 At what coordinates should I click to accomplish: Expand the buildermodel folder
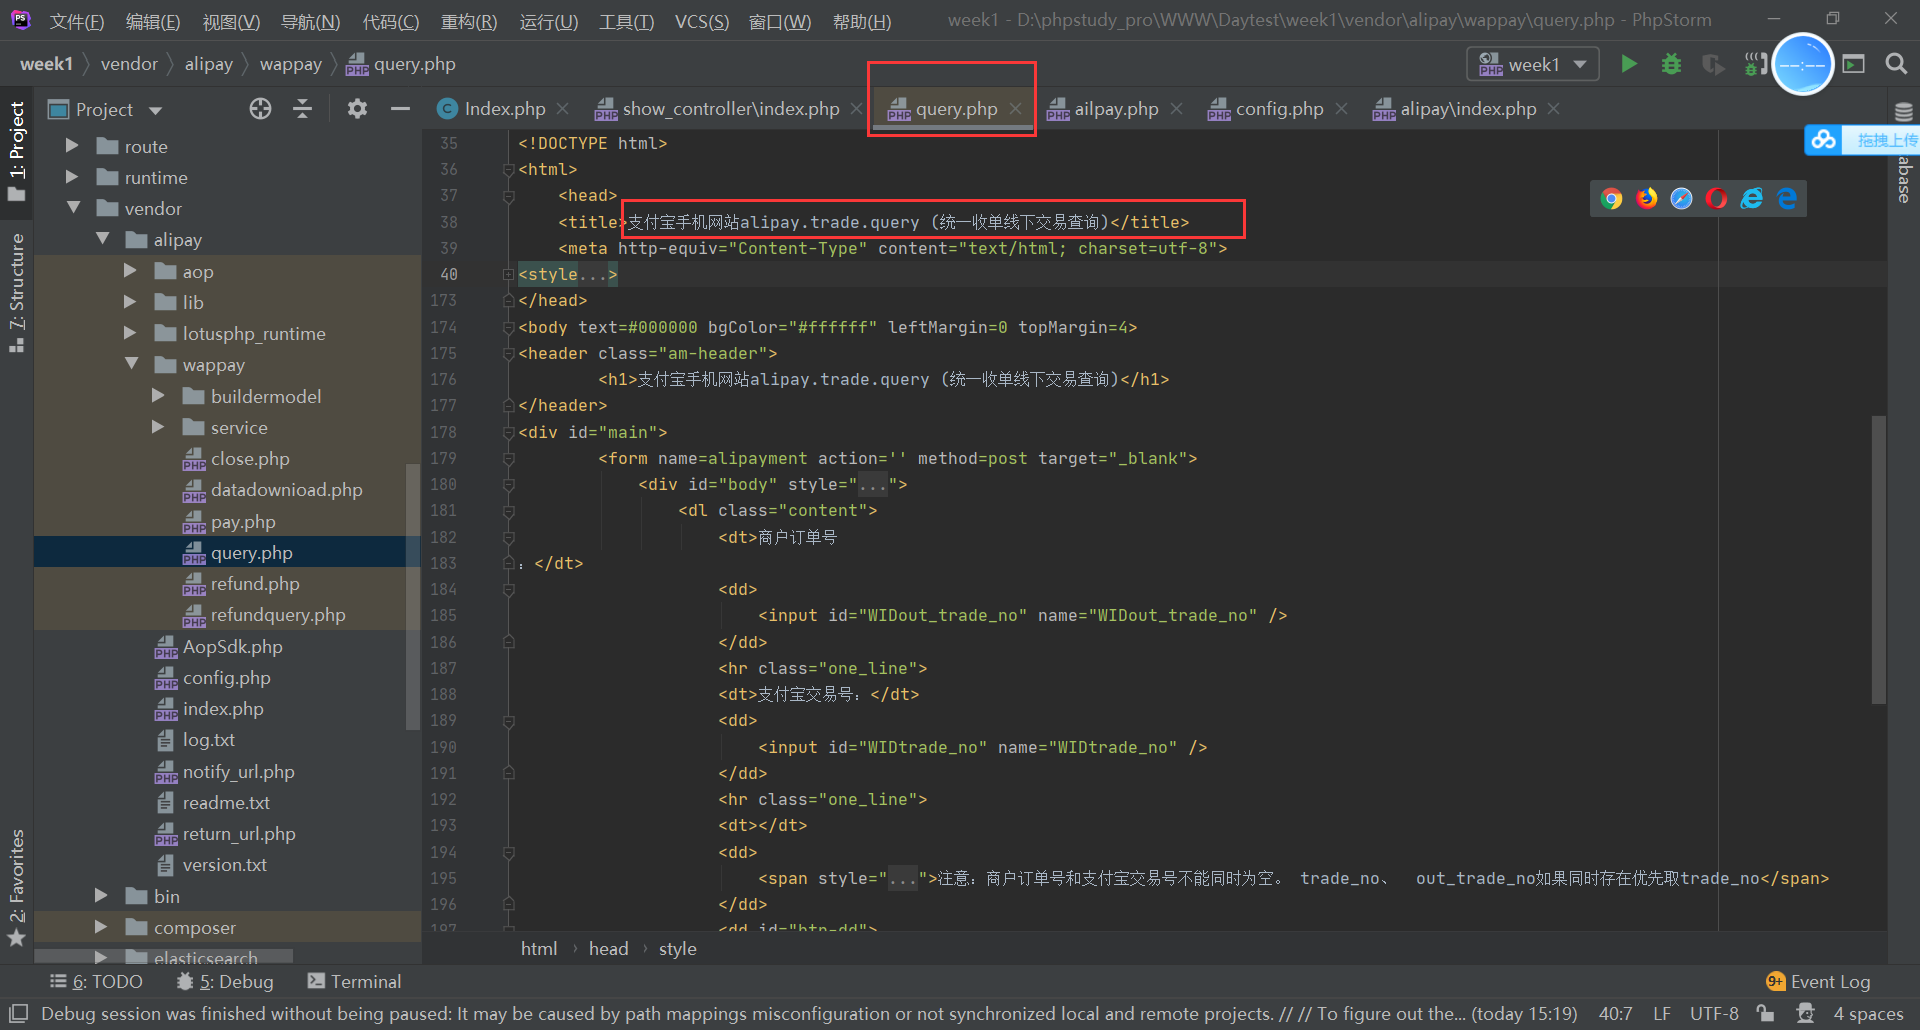[x=158, y=396]
